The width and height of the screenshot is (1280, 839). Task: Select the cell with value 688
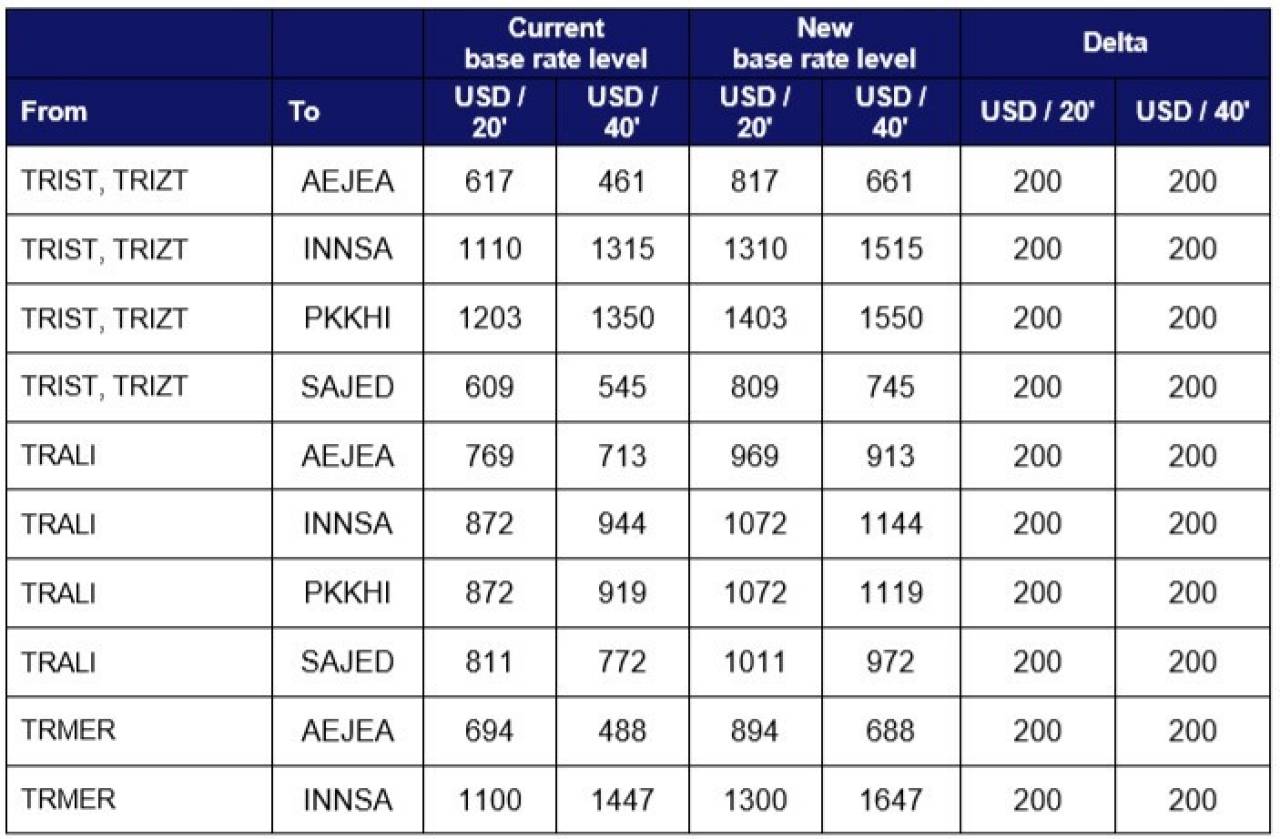click(890, 731)
